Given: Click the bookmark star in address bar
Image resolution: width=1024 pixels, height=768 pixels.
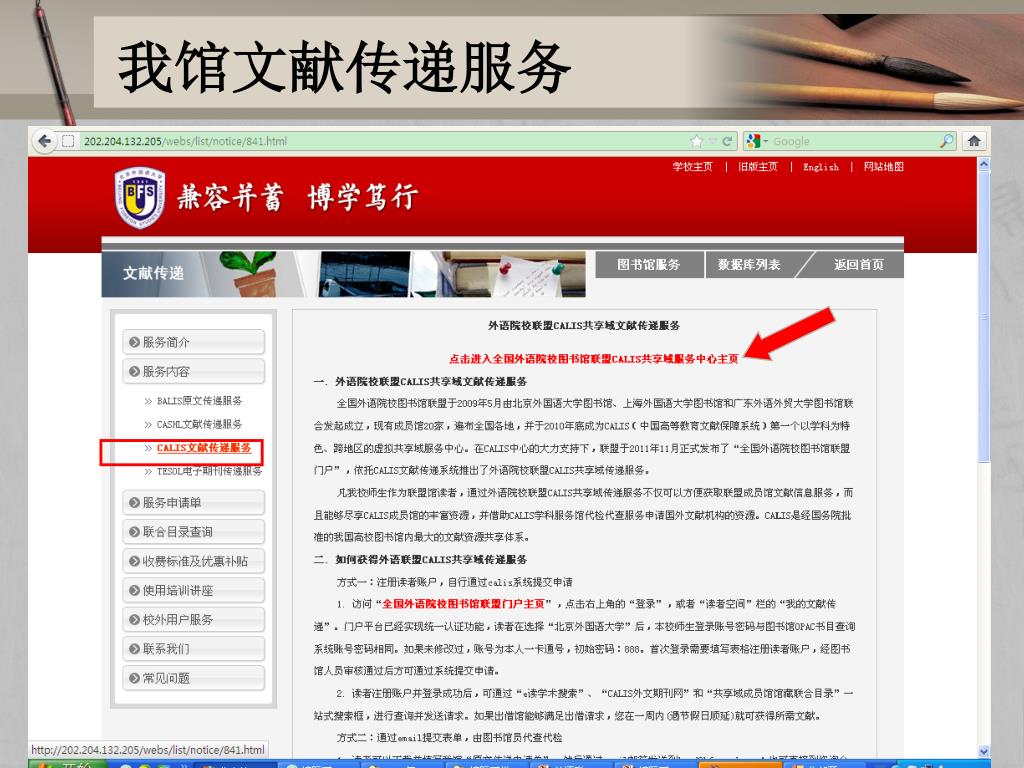Looking at the screenshot, I should pos(697,141).
